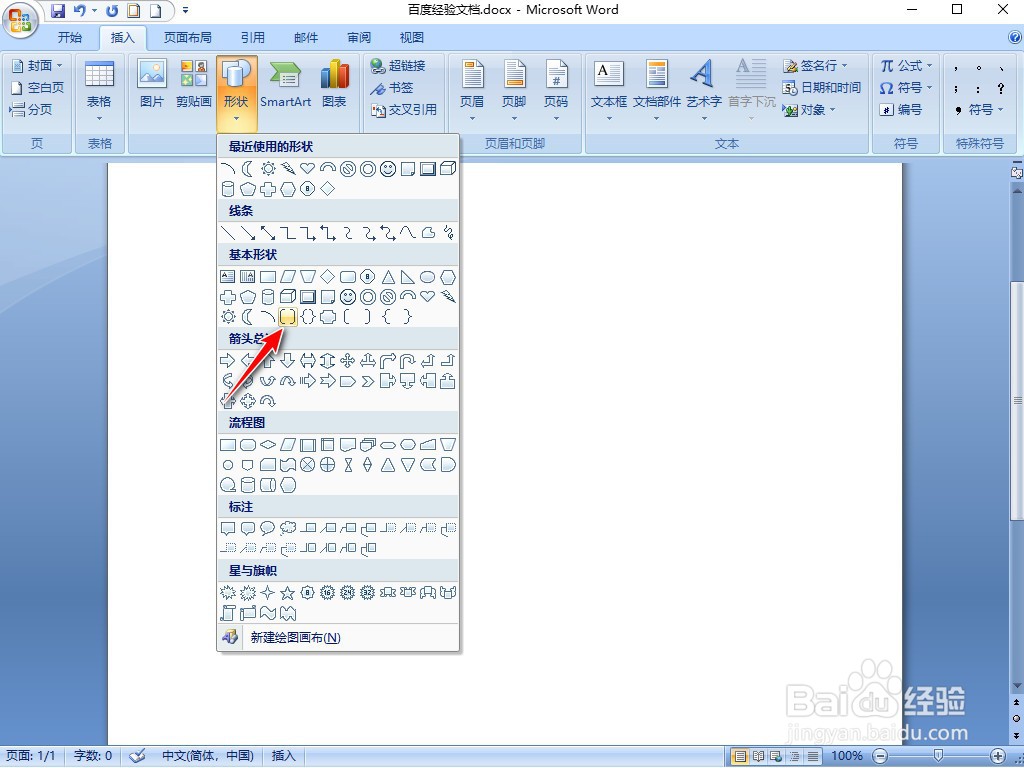The image size is (1024, 768).
Task: Pick the oval callout shape
Action: pyautogui.click(x=268, y=528)
